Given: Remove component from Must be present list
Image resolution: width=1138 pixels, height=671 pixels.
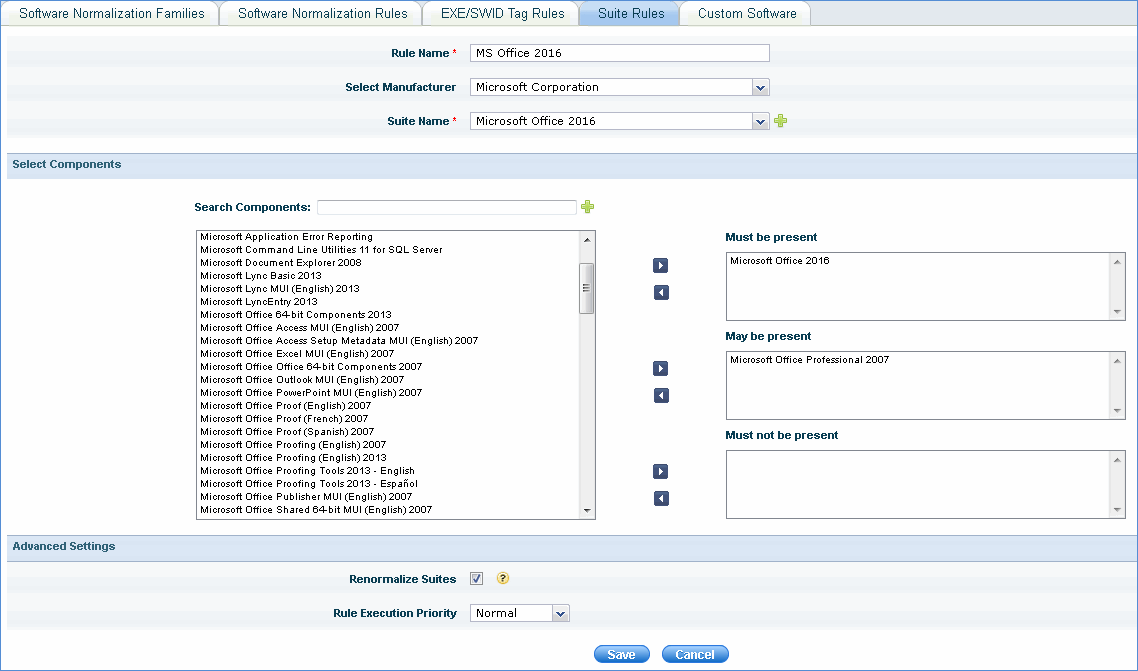Looking at the screenshot, I should click(x=660, y=293).
